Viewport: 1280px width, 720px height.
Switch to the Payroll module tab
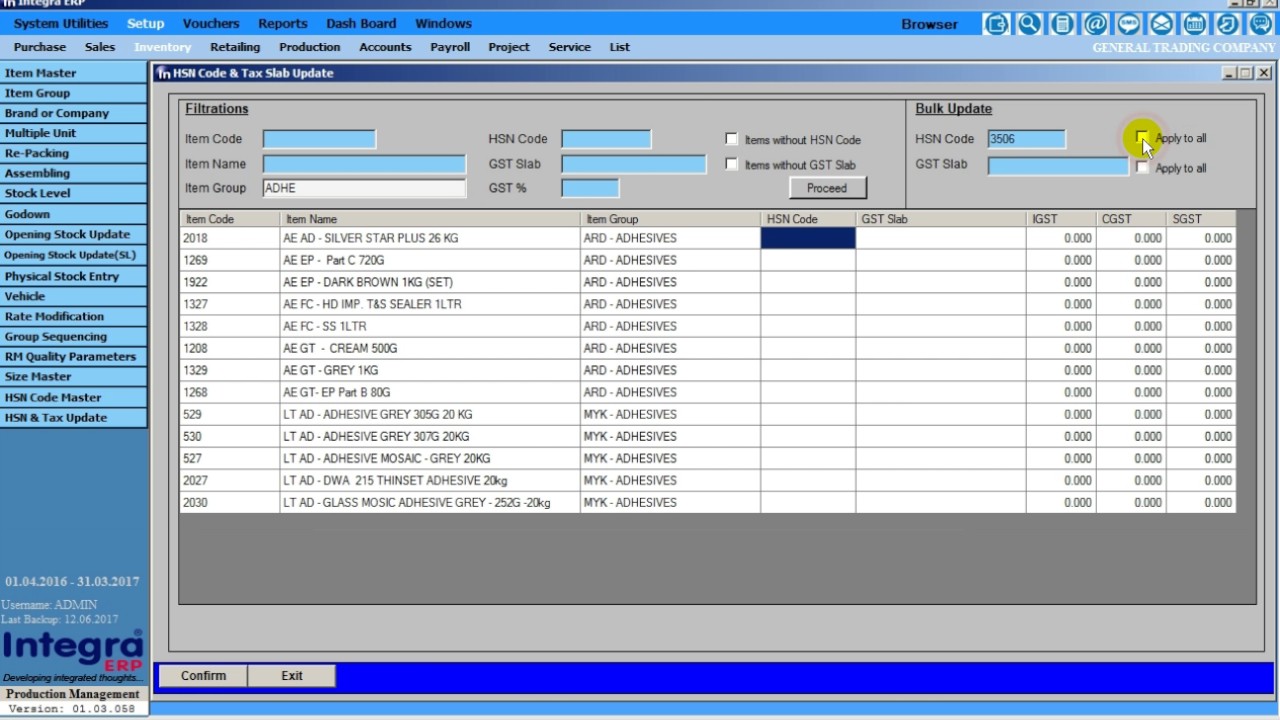(450, 47)
